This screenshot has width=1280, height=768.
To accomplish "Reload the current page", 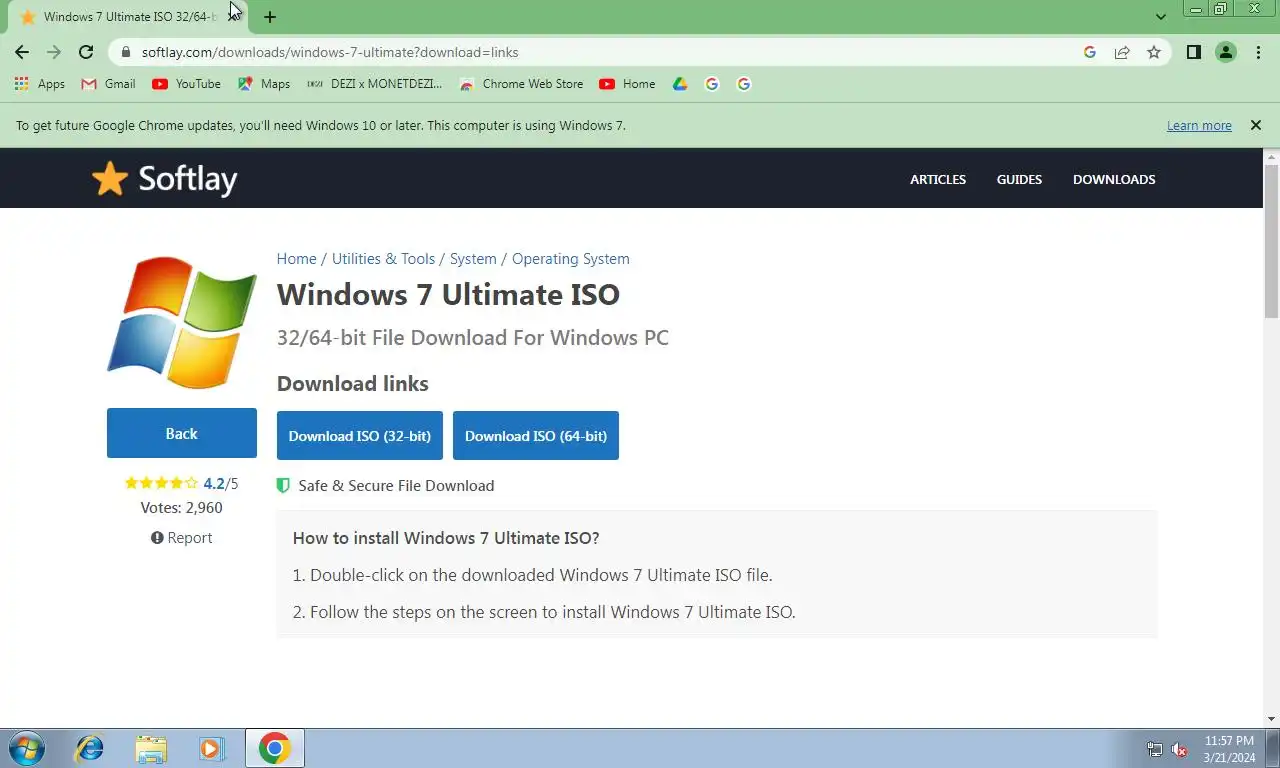I will coord(86,52).
